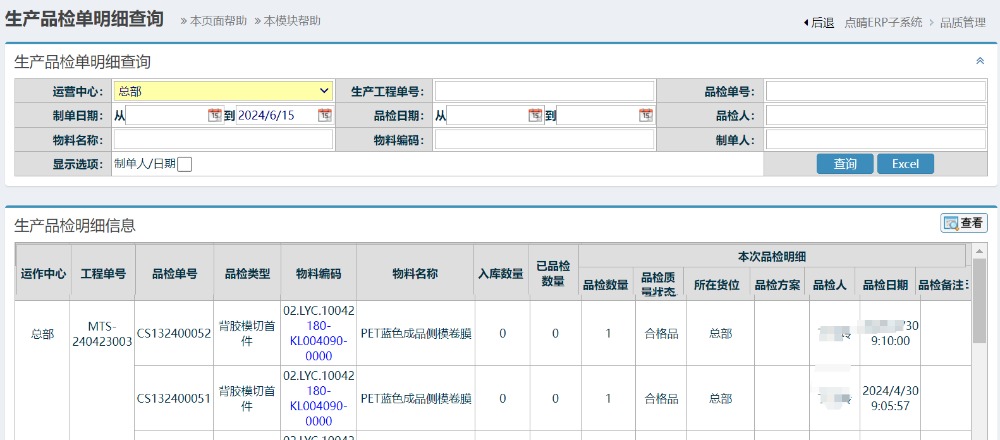The image size is (1000, 440).
Task: Open calendar for 品检日期 end date
Action: click(645, 115)
